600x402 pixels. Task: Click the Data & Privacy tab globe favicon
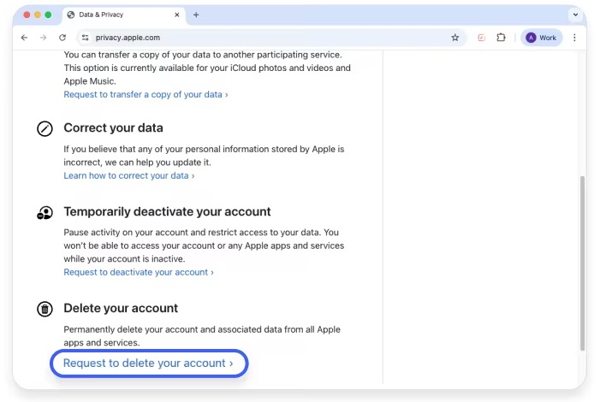71,15
